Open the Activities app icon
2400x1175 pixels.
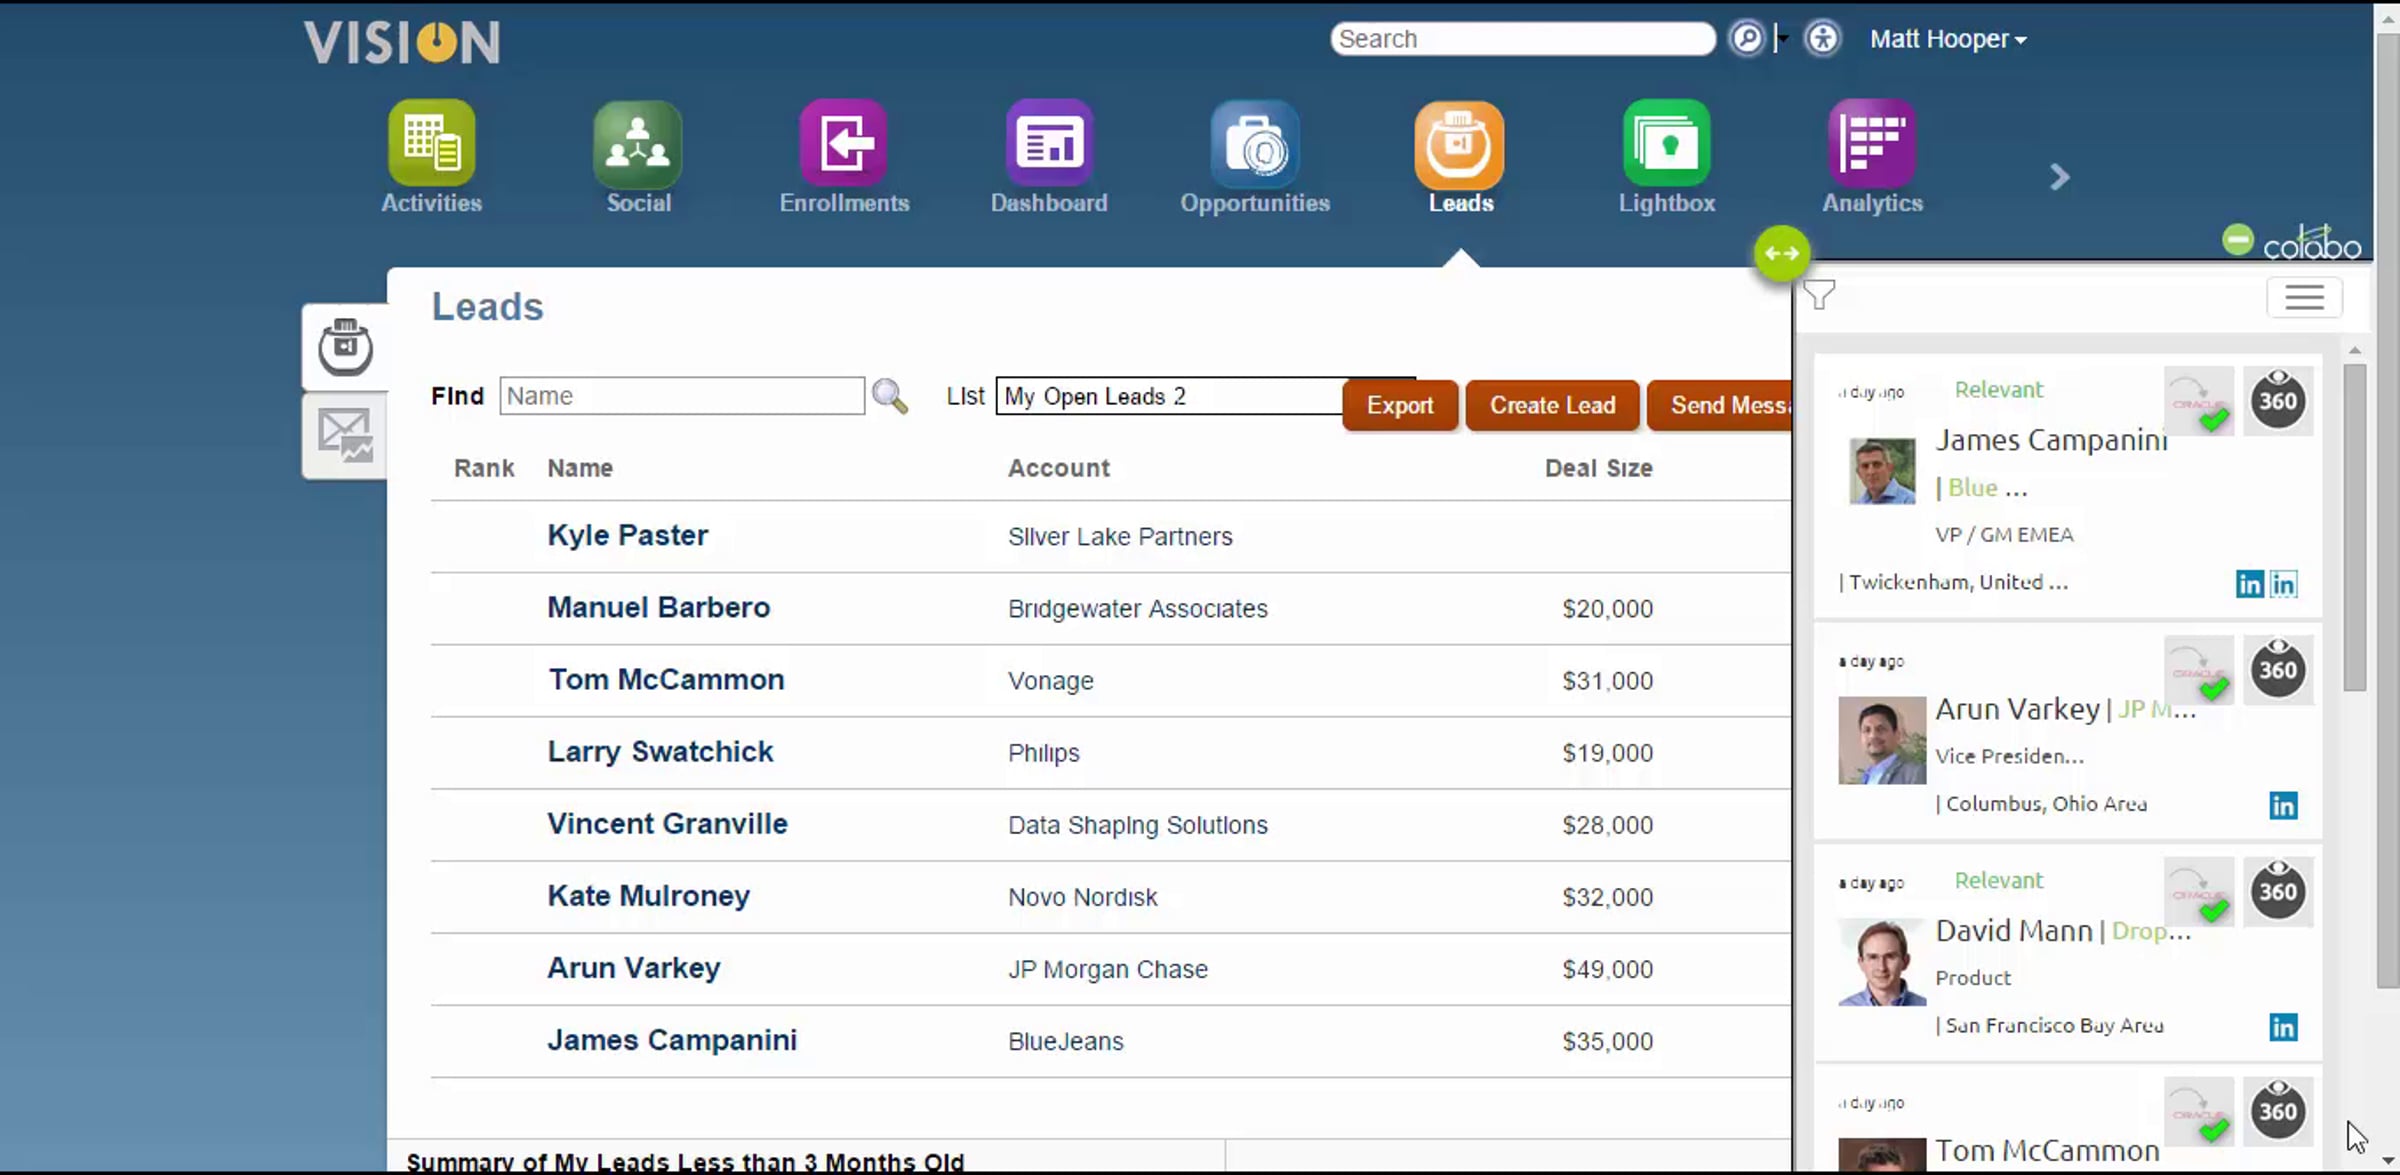pyautogui.click(x=431, y=145)
